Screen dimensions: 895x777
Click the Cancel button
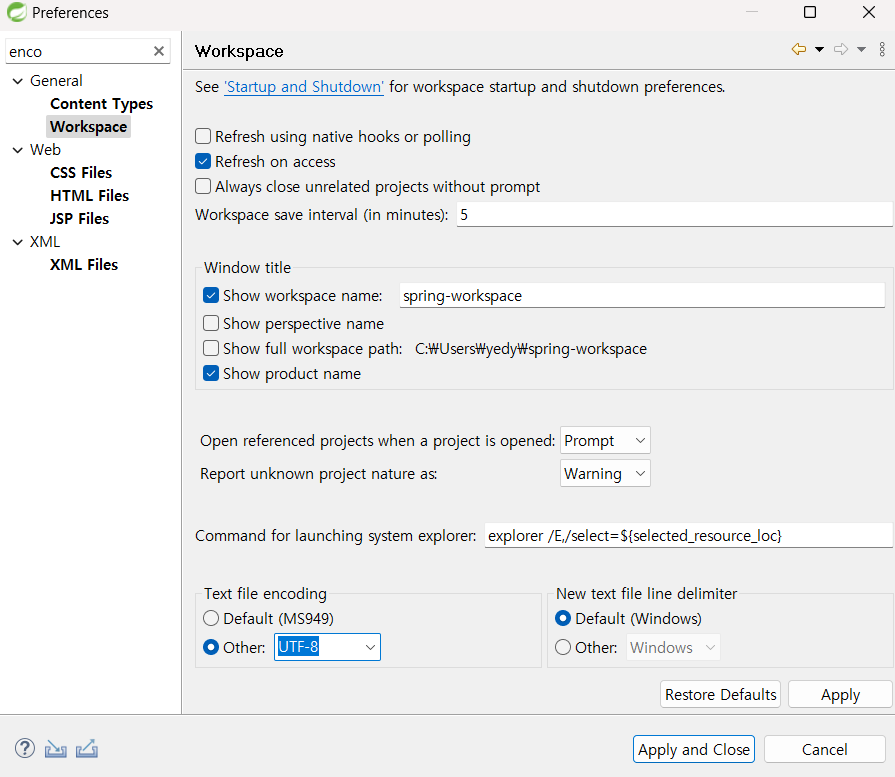(x=824, y=749)
